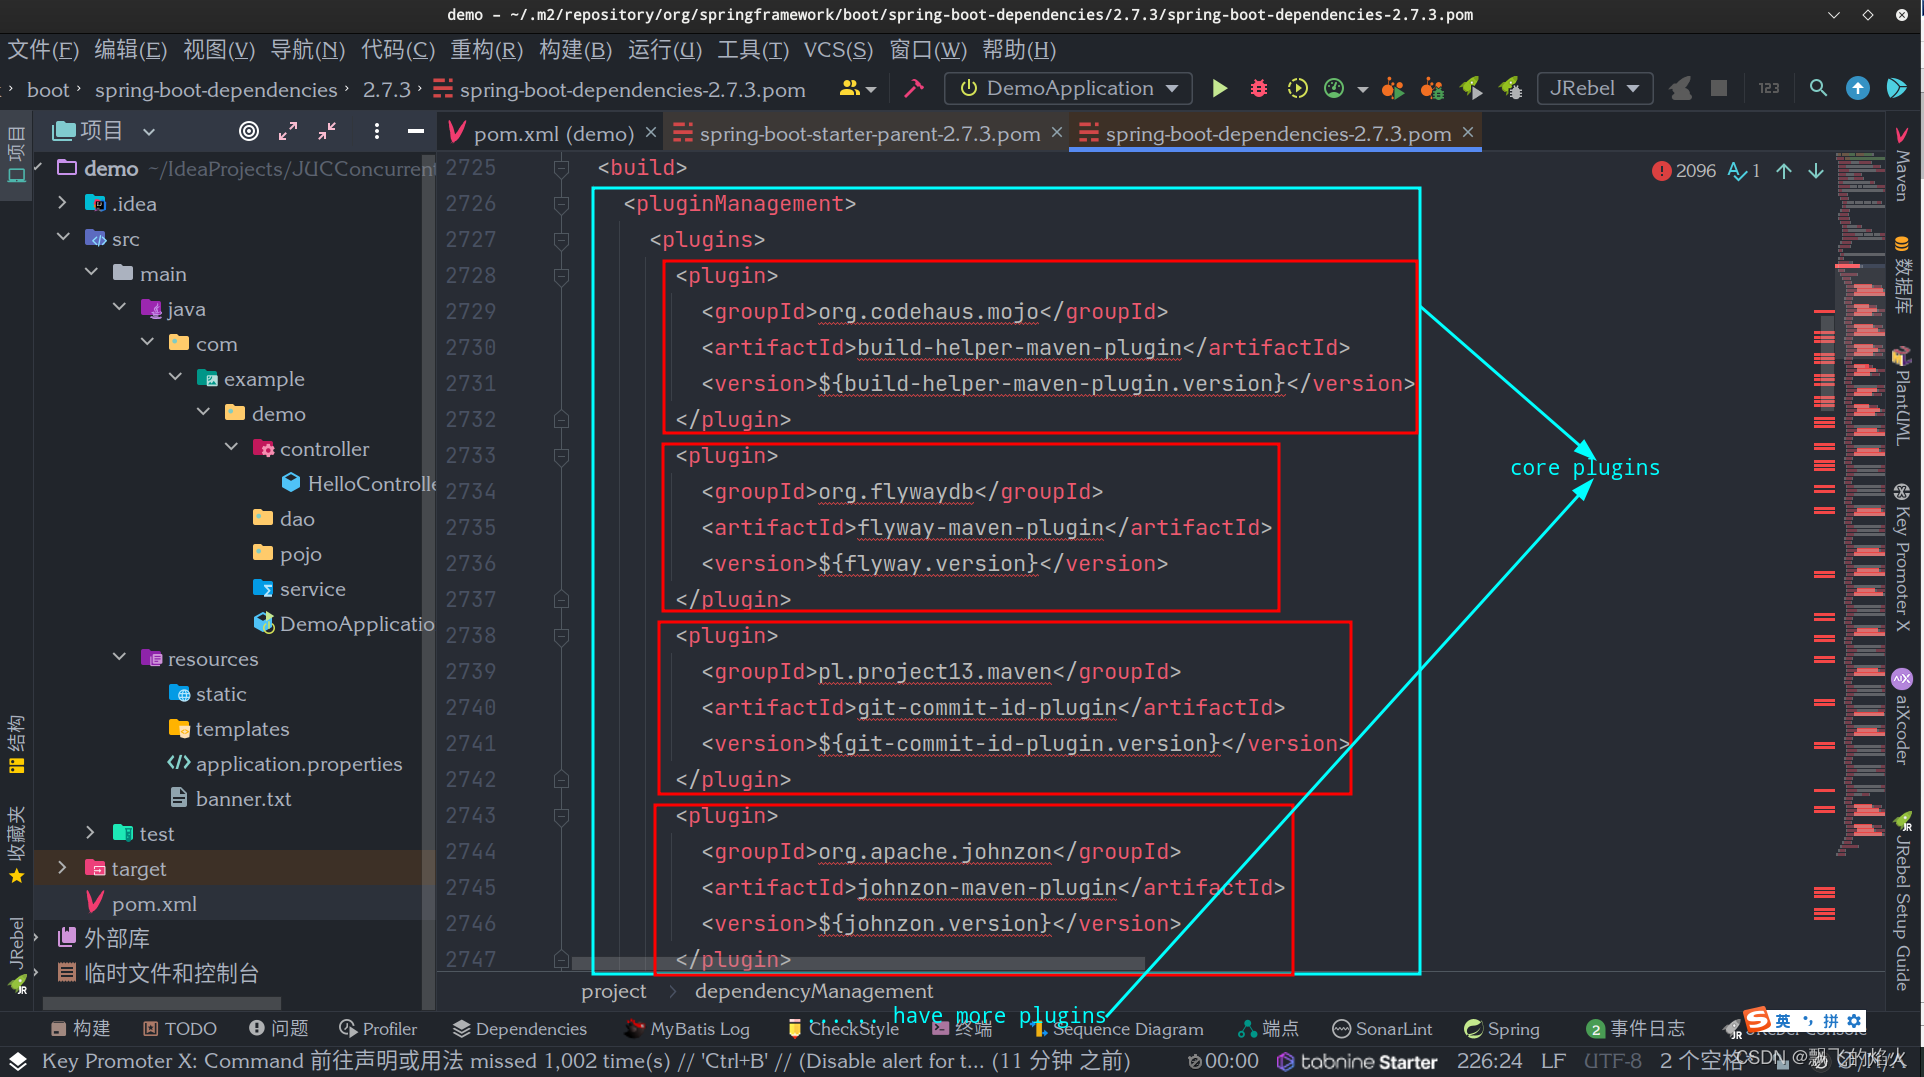
Task: Open the MyBatis Log tool window
Action: [688, 1029]
